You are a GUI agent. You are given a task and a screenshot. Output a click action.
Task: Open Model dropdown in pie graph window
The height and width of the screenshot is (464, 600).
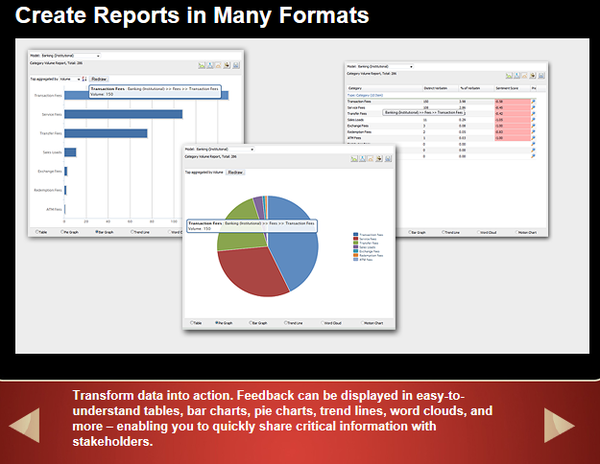pyautogui.click(x=225, y=149)
